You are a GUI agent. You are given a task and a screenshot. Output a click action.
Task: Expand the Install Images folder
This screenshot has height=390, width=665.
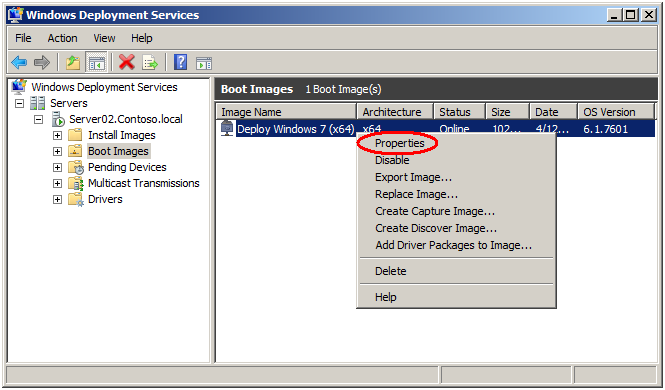click(x=57, y=136)
